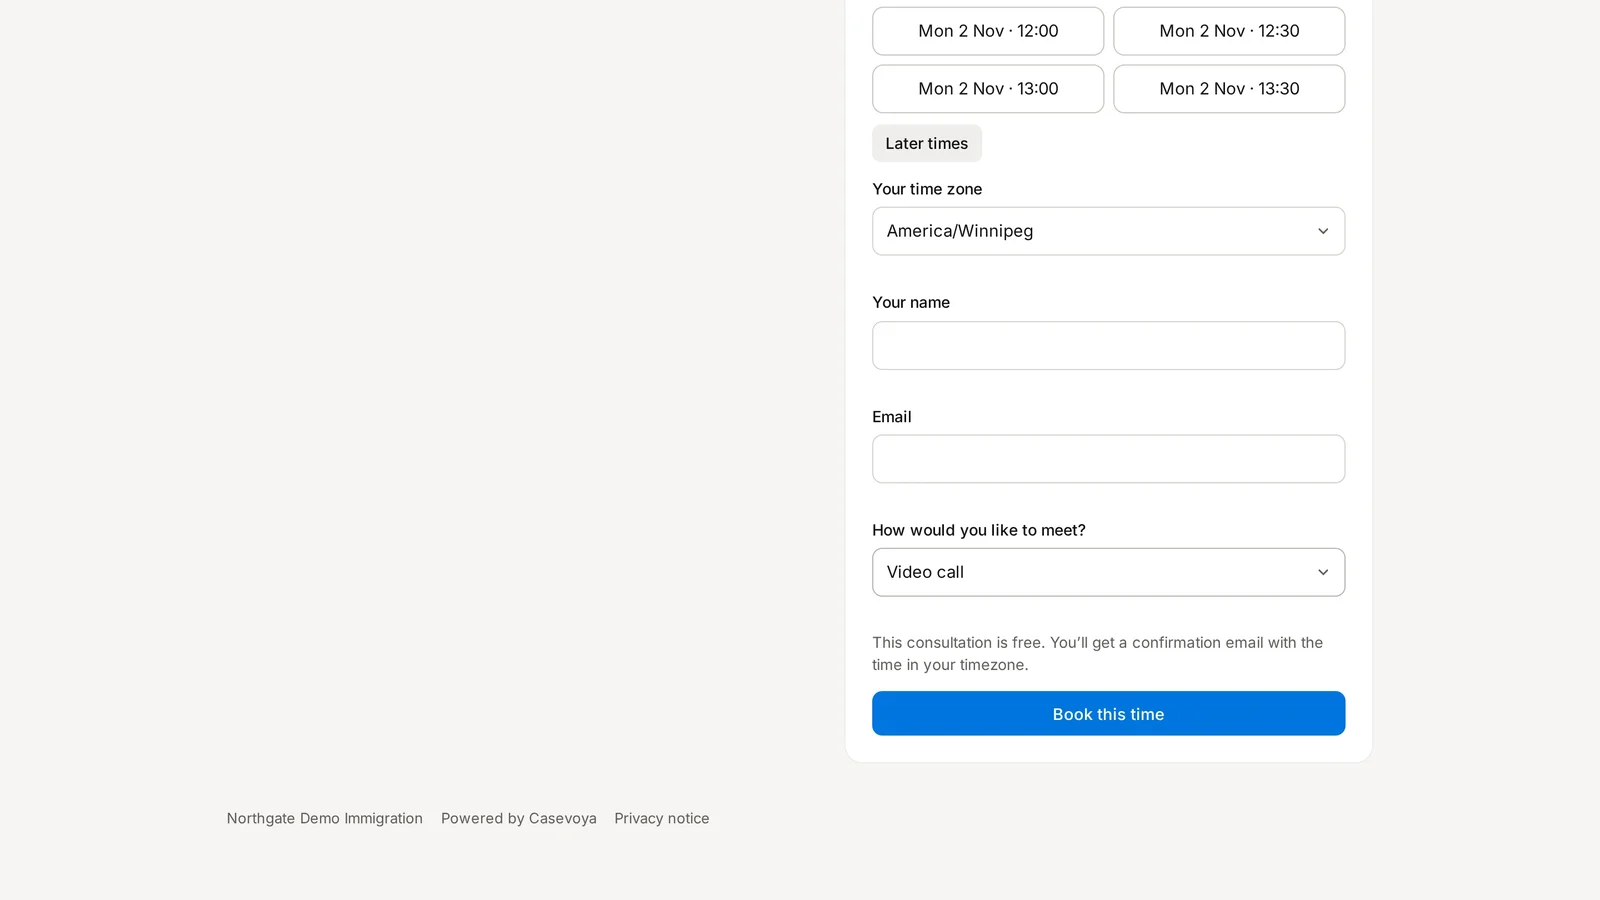The height and width of the screenshot is (900, 1600).
Task: Open the Video call meeting type dropdown
Action: pos(1108,572)
